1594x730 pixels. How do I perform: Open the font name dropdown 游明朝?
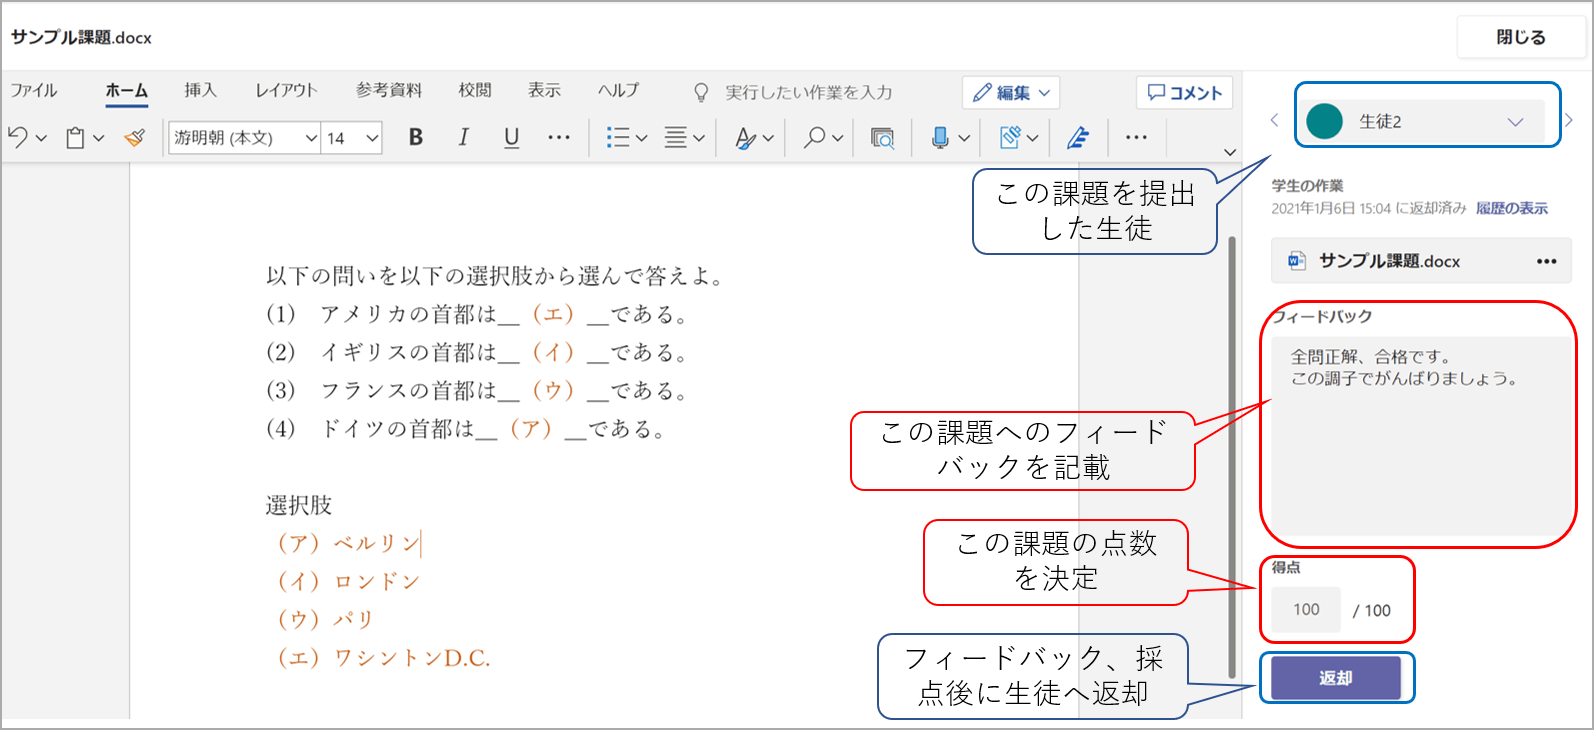click(244, 138)
